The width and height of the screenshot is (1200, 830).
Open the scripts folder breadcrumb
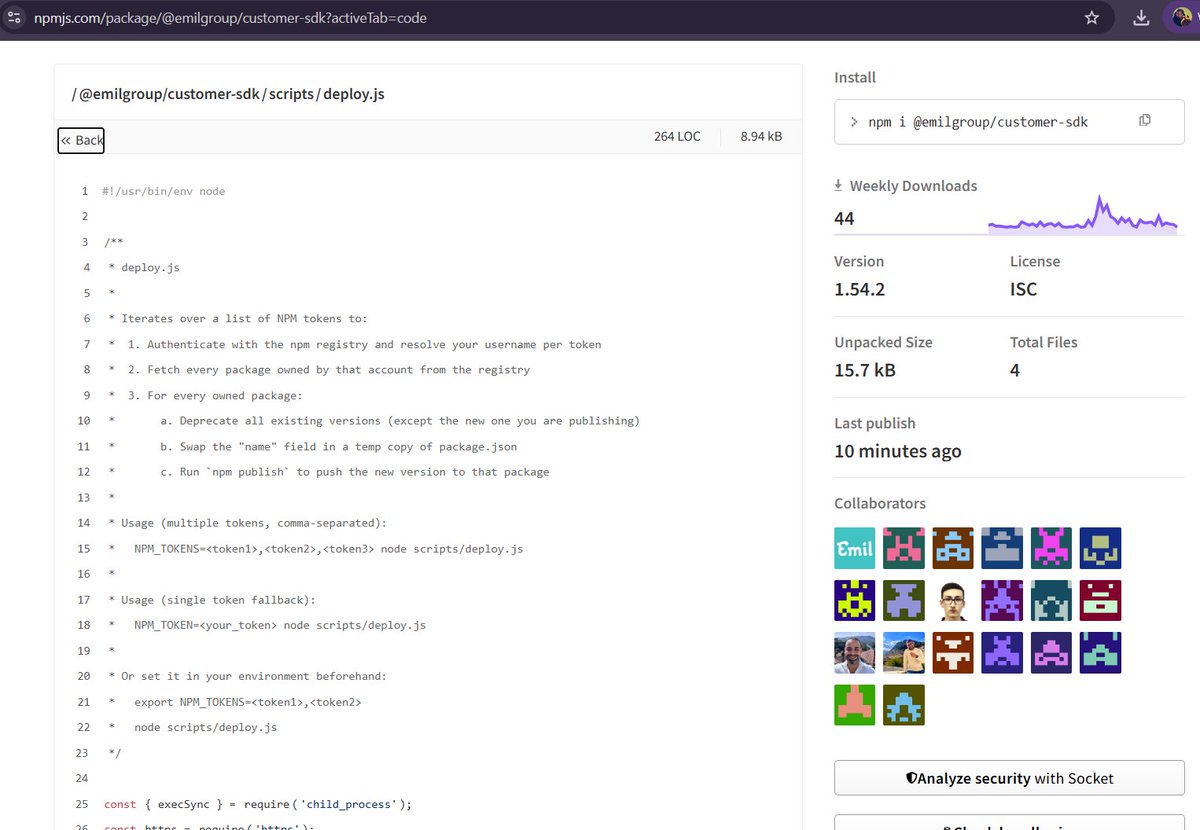pos(291,94)
